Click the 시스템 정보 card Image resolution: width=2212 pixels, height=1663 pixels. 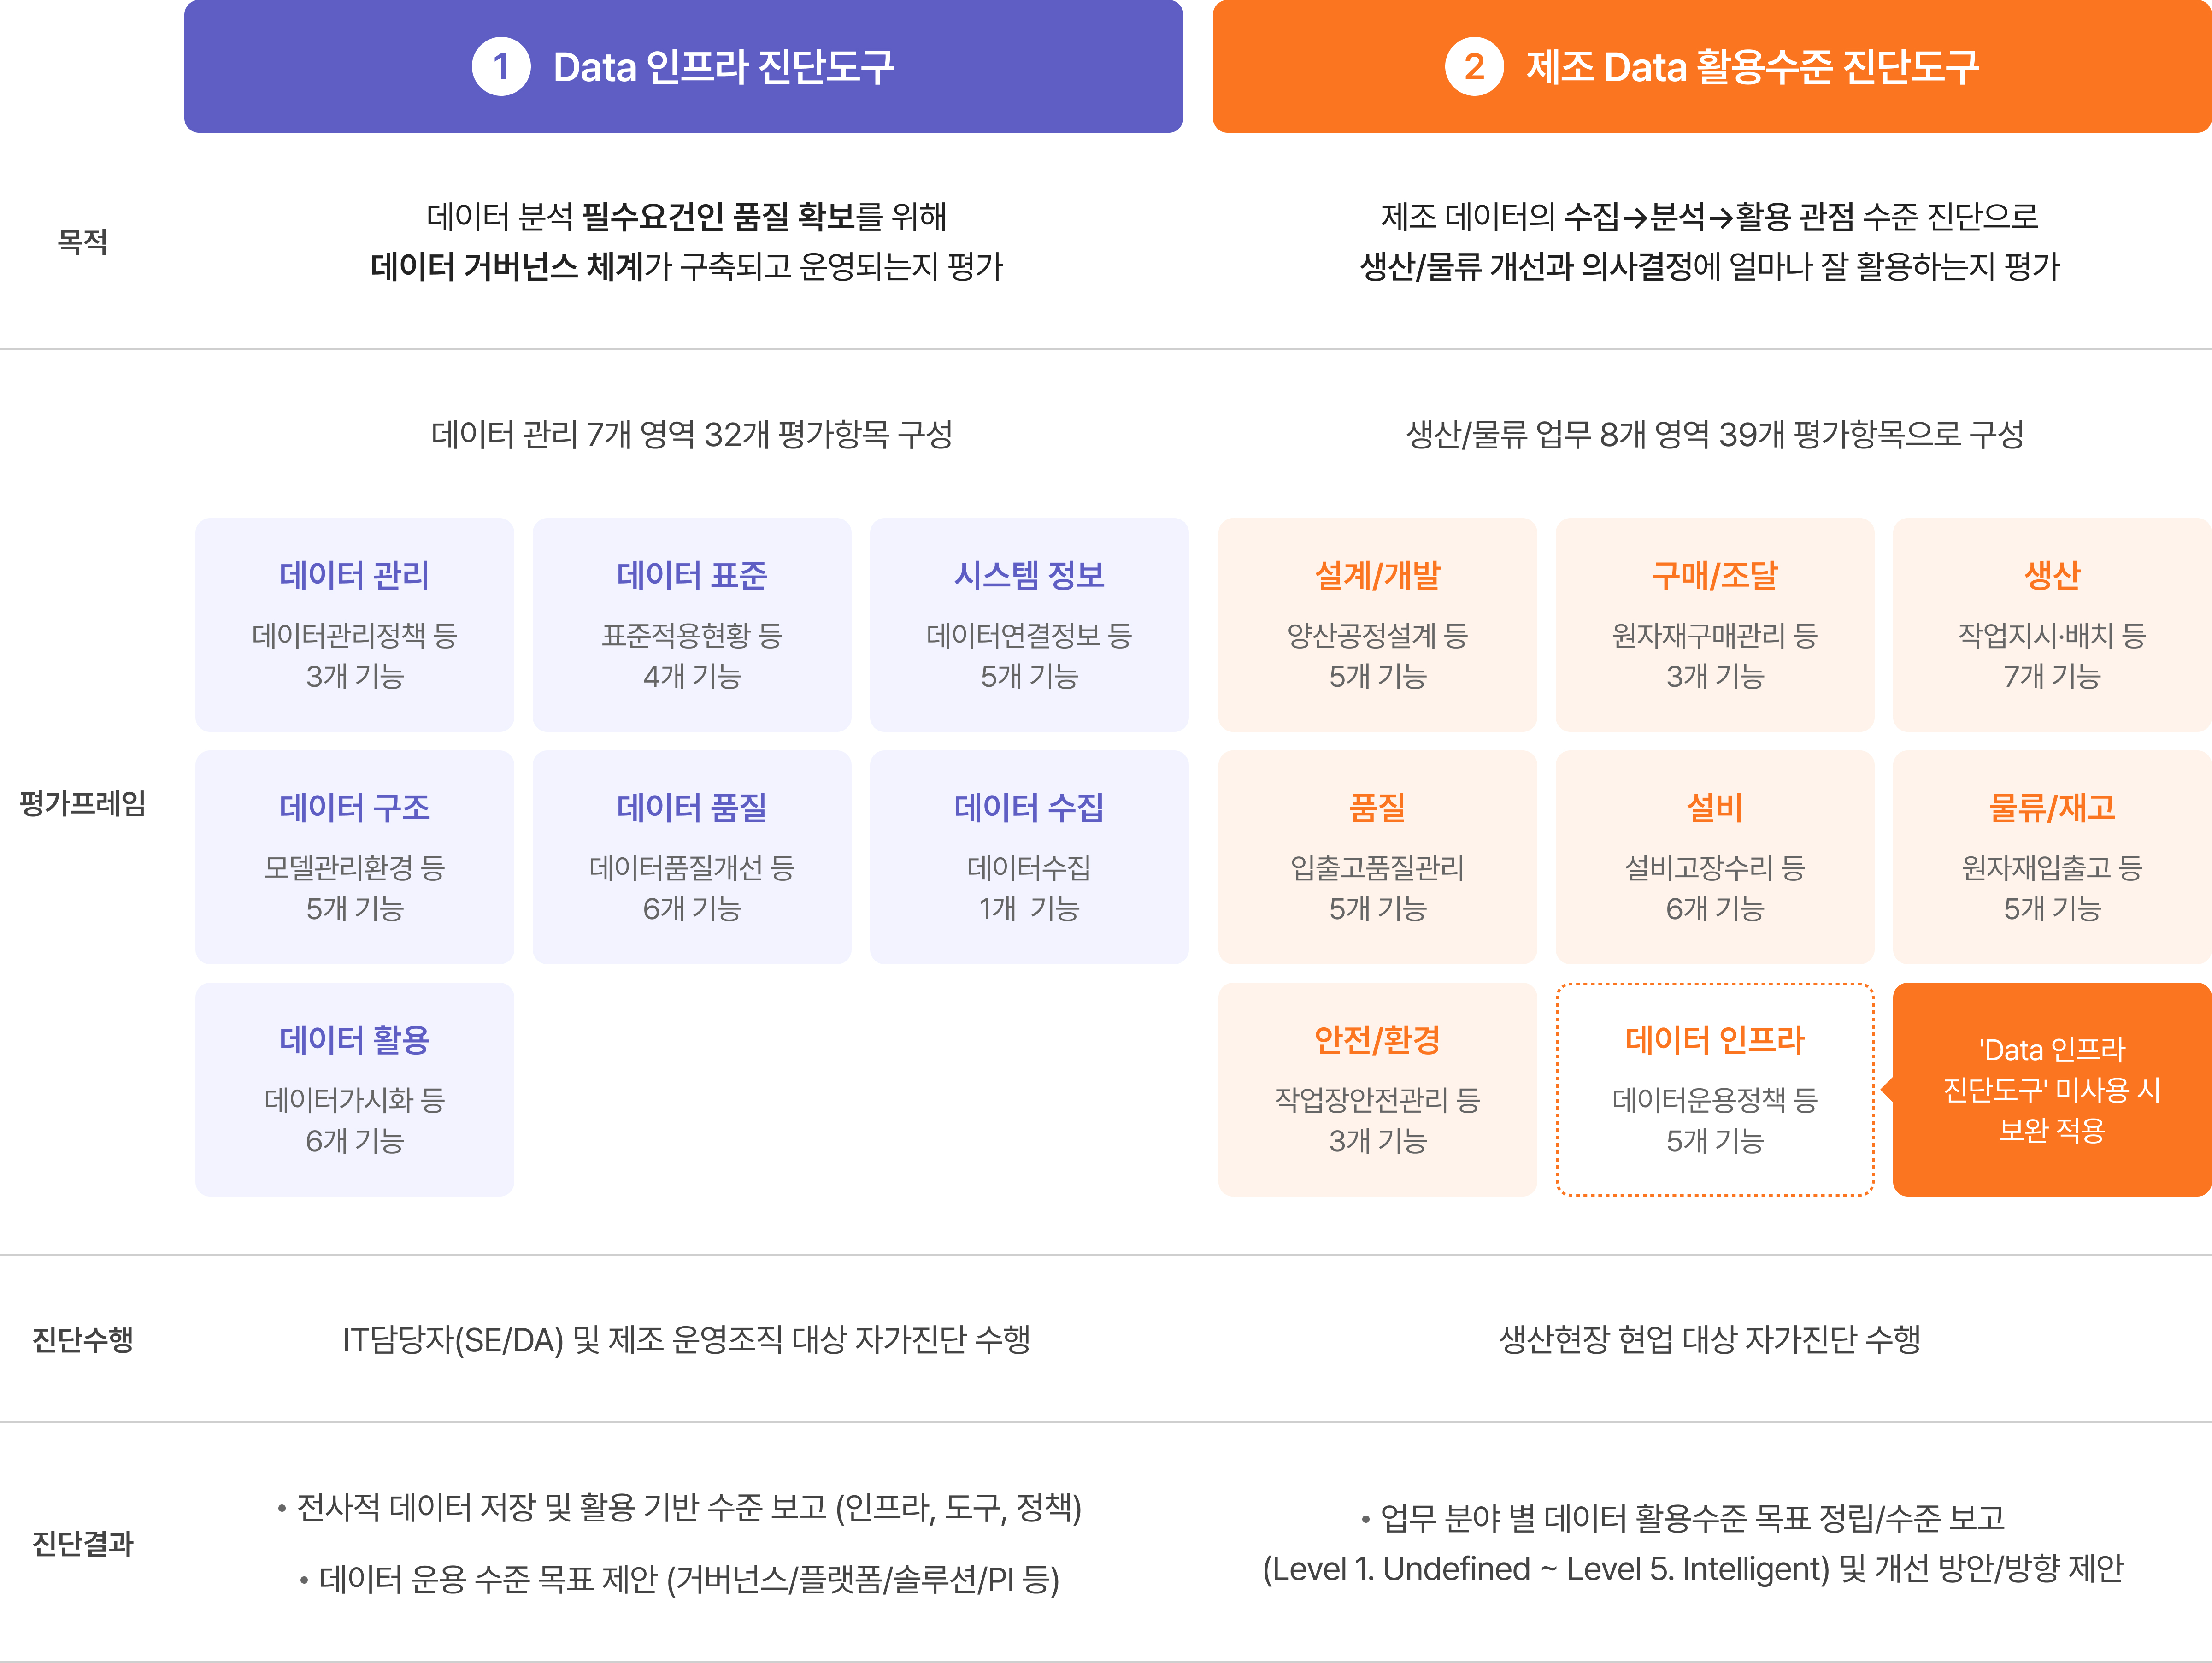tap(1028, 624)
